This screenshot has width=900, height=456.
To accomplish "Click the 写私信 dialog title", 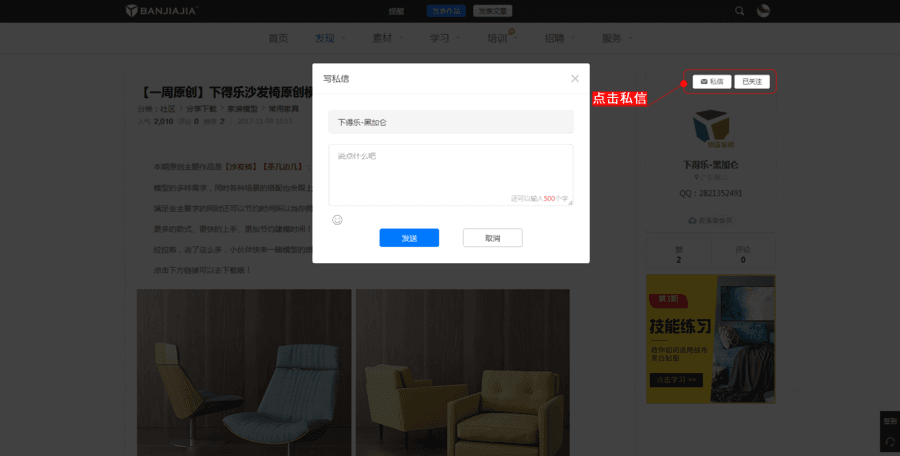I will coord(336,79).
